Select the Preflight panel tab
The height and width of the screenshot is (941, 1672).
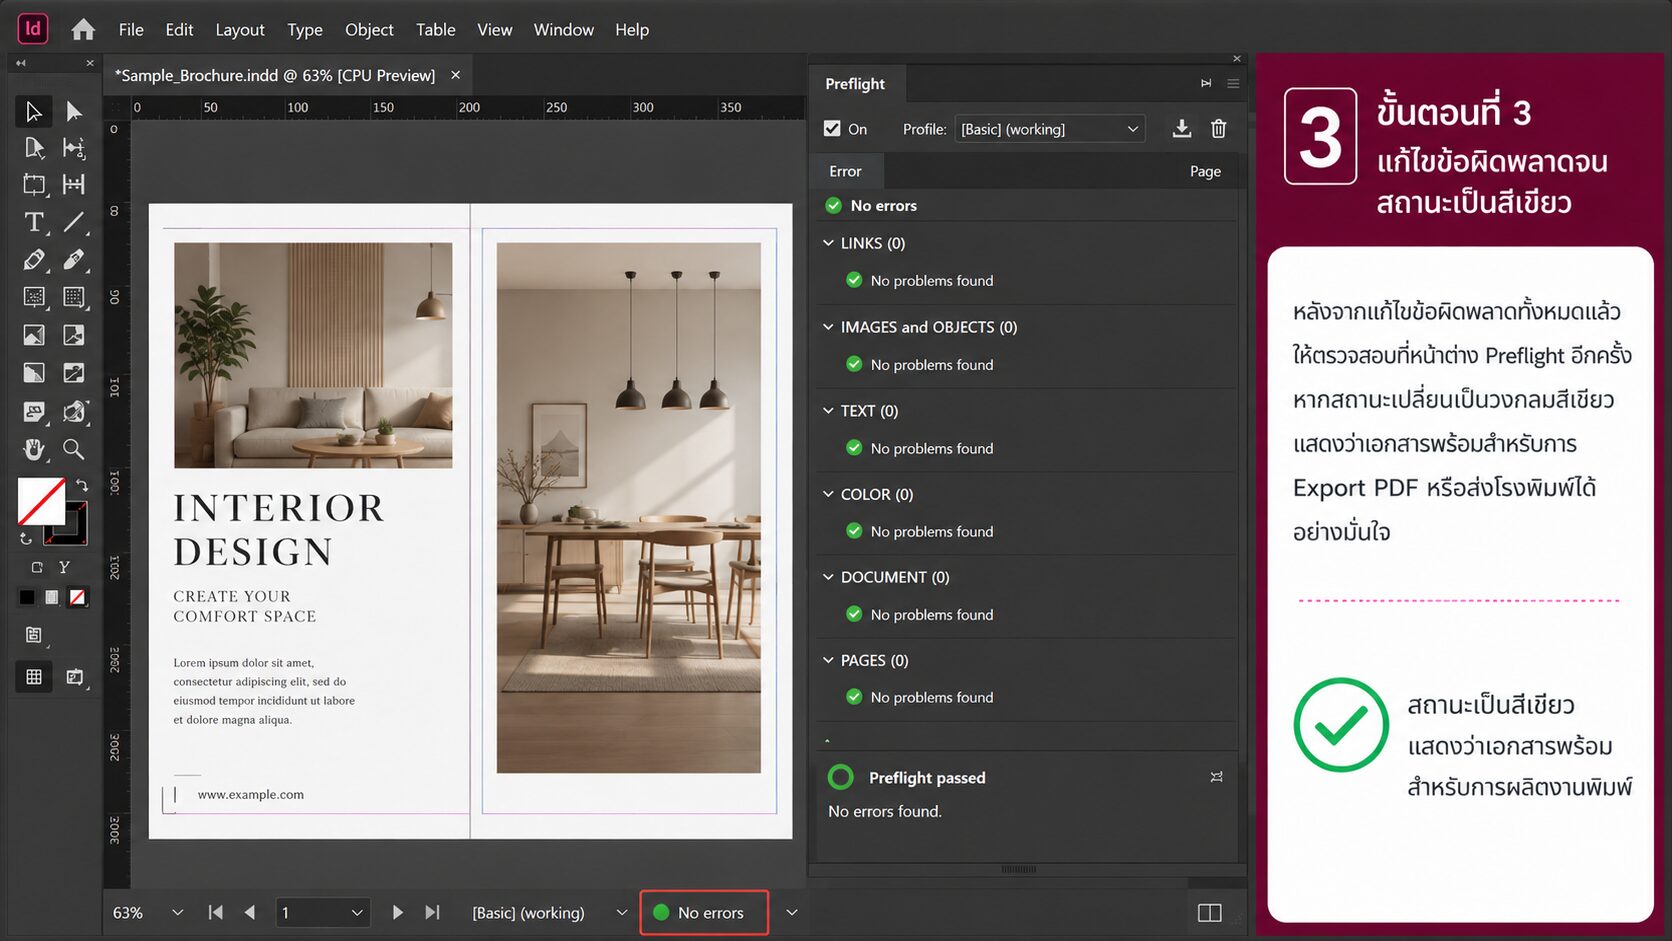point(855,84)
